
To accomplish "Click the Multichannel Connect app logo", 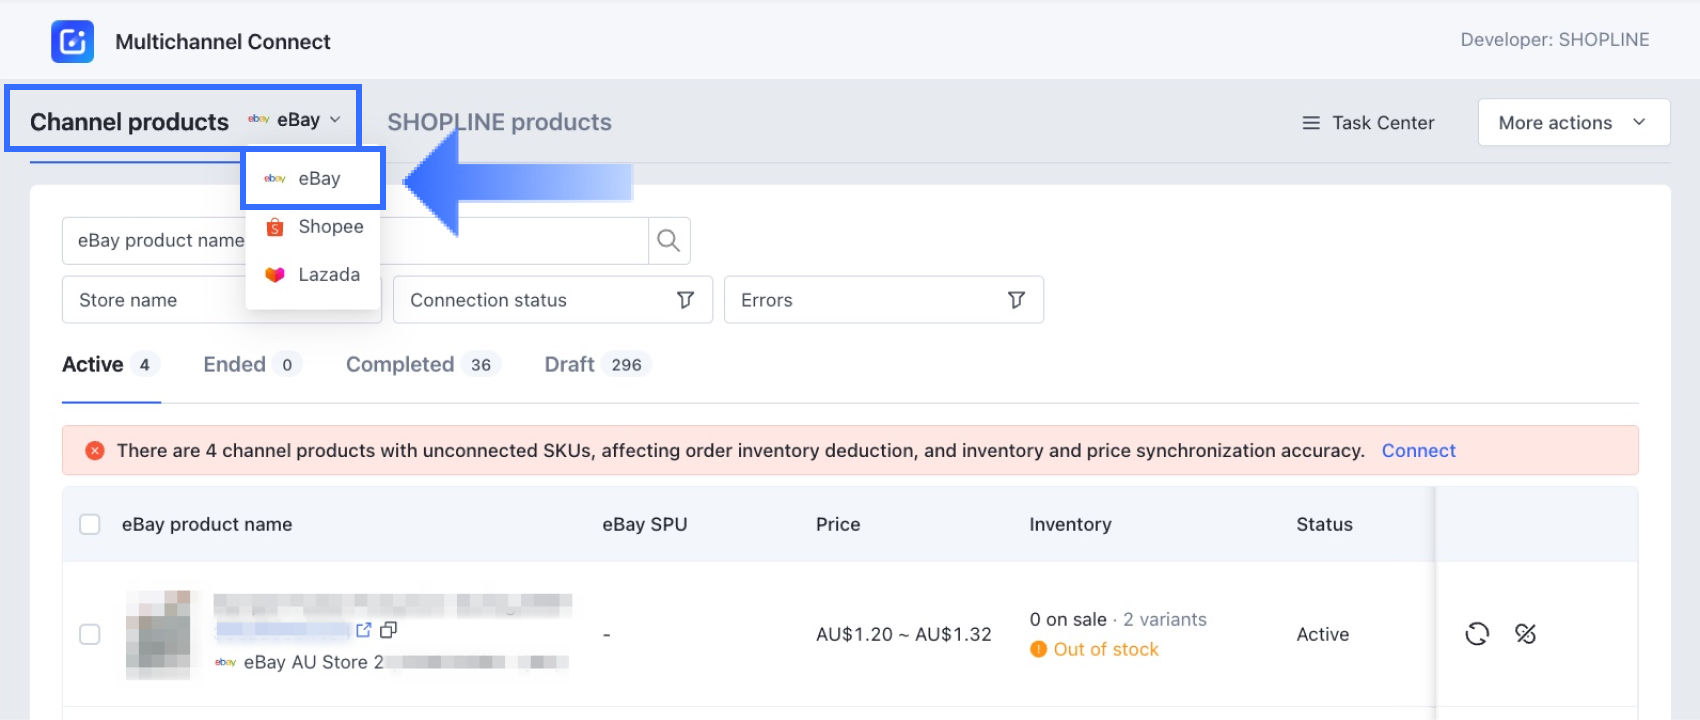I will (72, 42).
